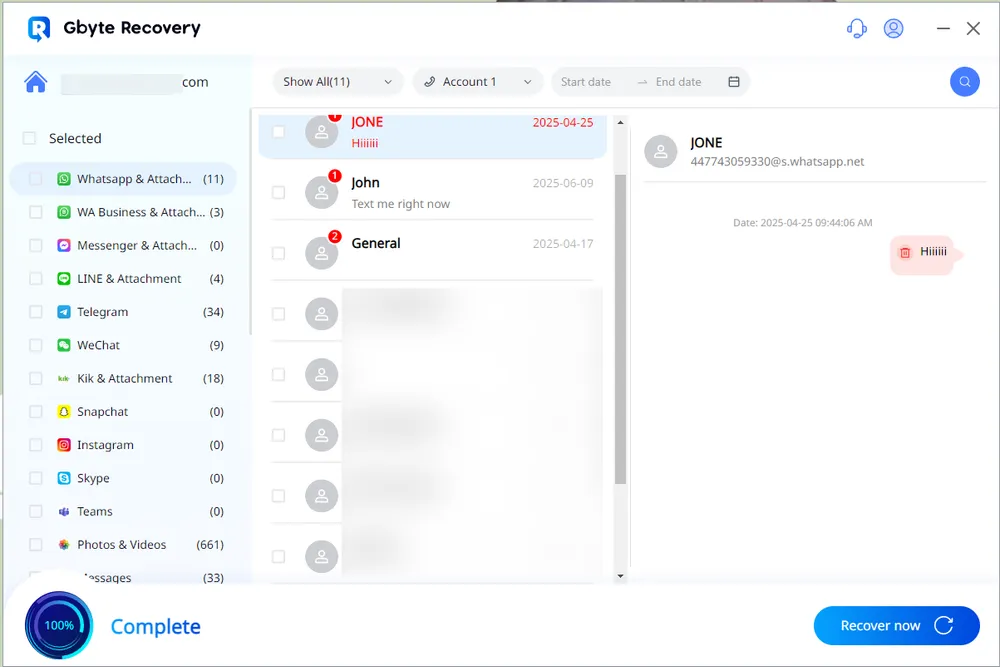Click the trash icon beside Hiiiiii message
The height and width of the screenshot is (667, 1000).
coord(905,253)
